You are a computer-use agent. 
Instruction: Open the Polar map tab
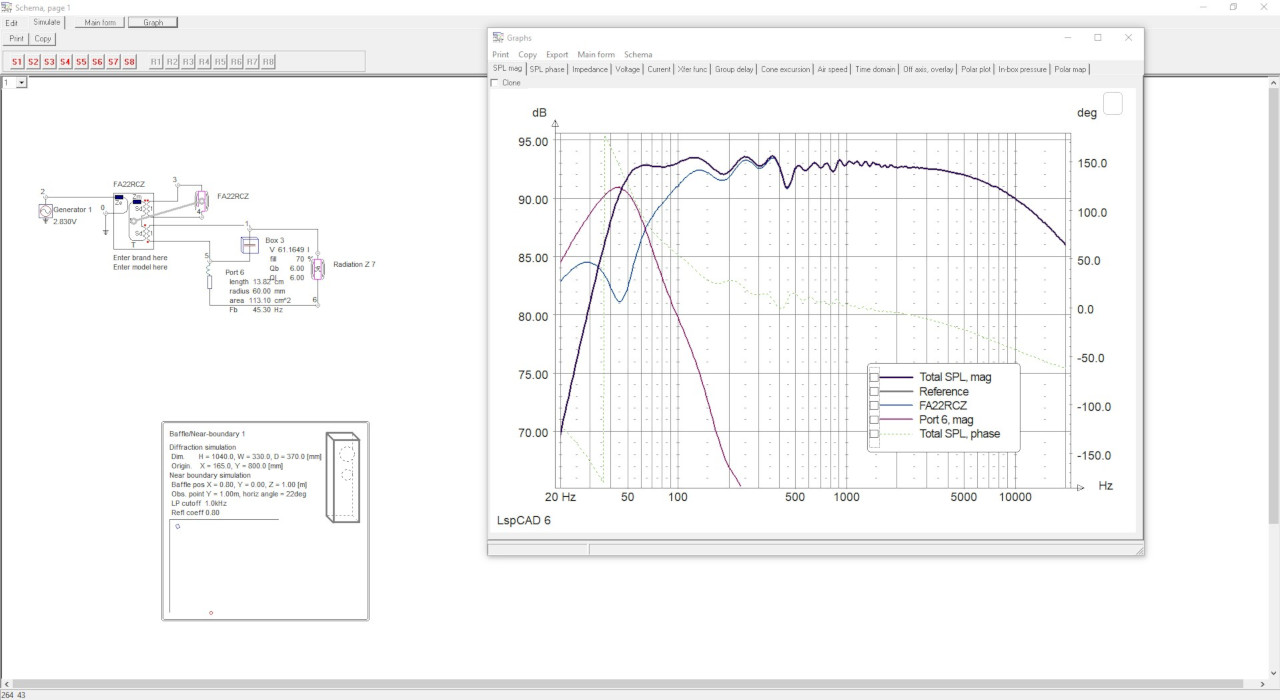click(x=1070, y=69)
